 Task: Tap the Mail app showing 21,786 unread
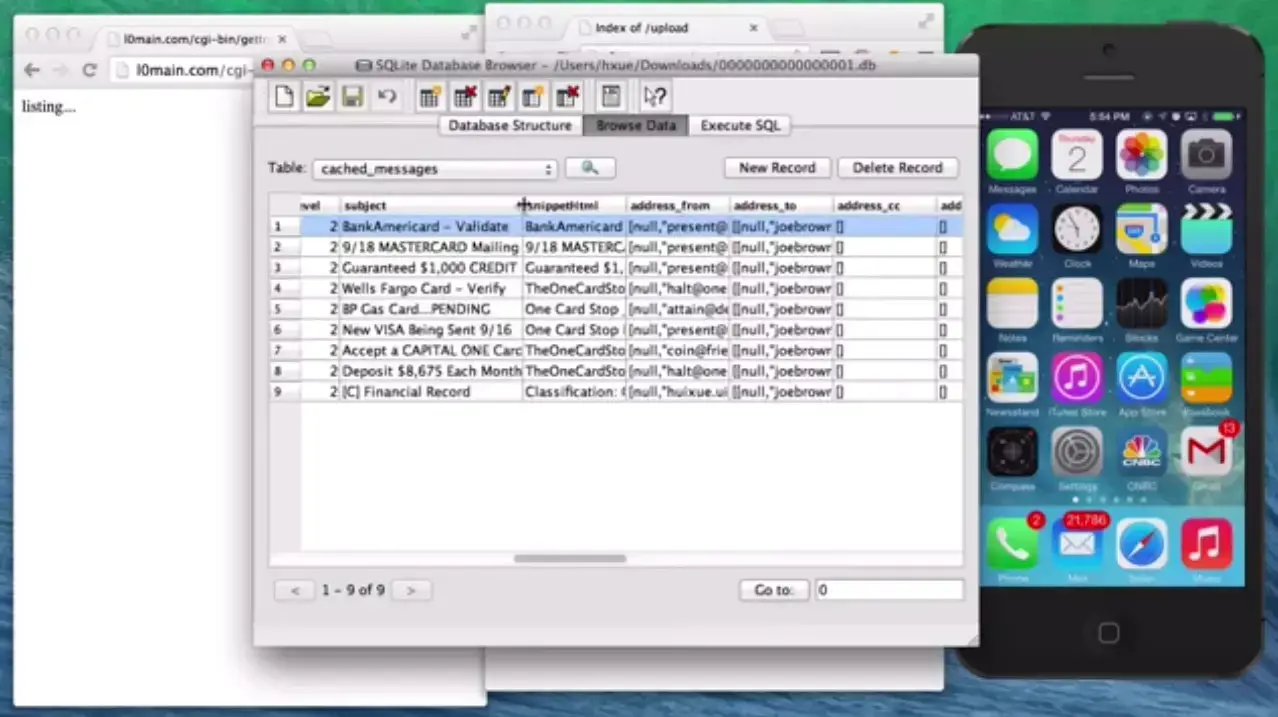point(1077,543)
